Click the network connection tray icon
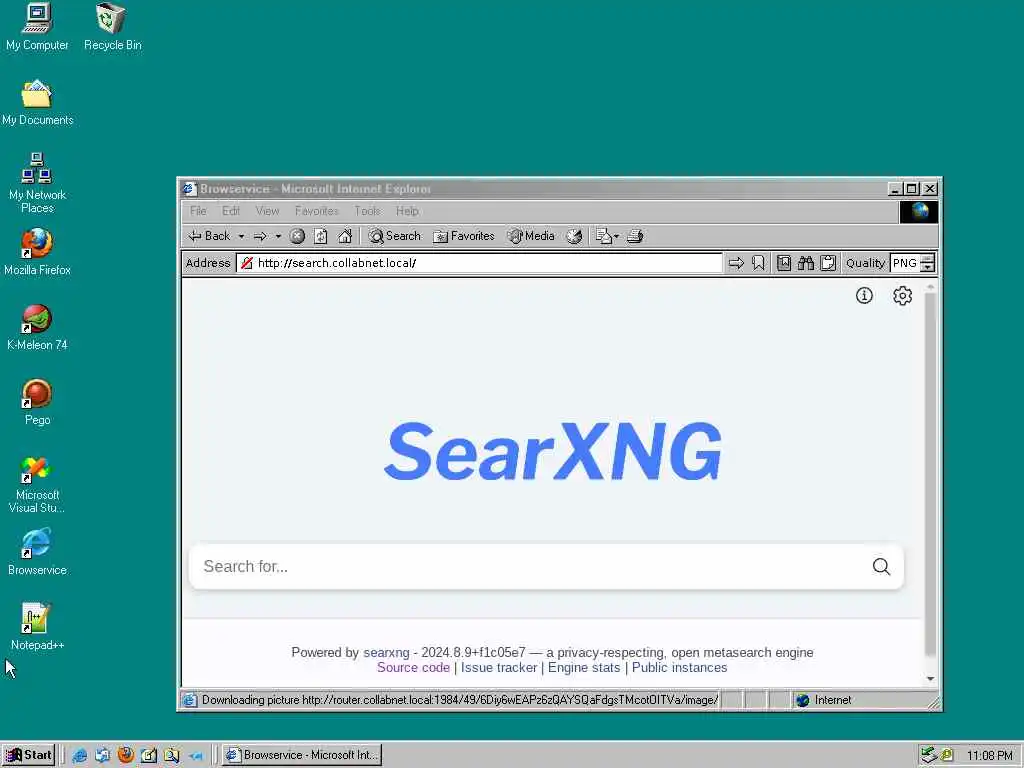Screen dimensions: 1024x768 click(x=929, y=756)
